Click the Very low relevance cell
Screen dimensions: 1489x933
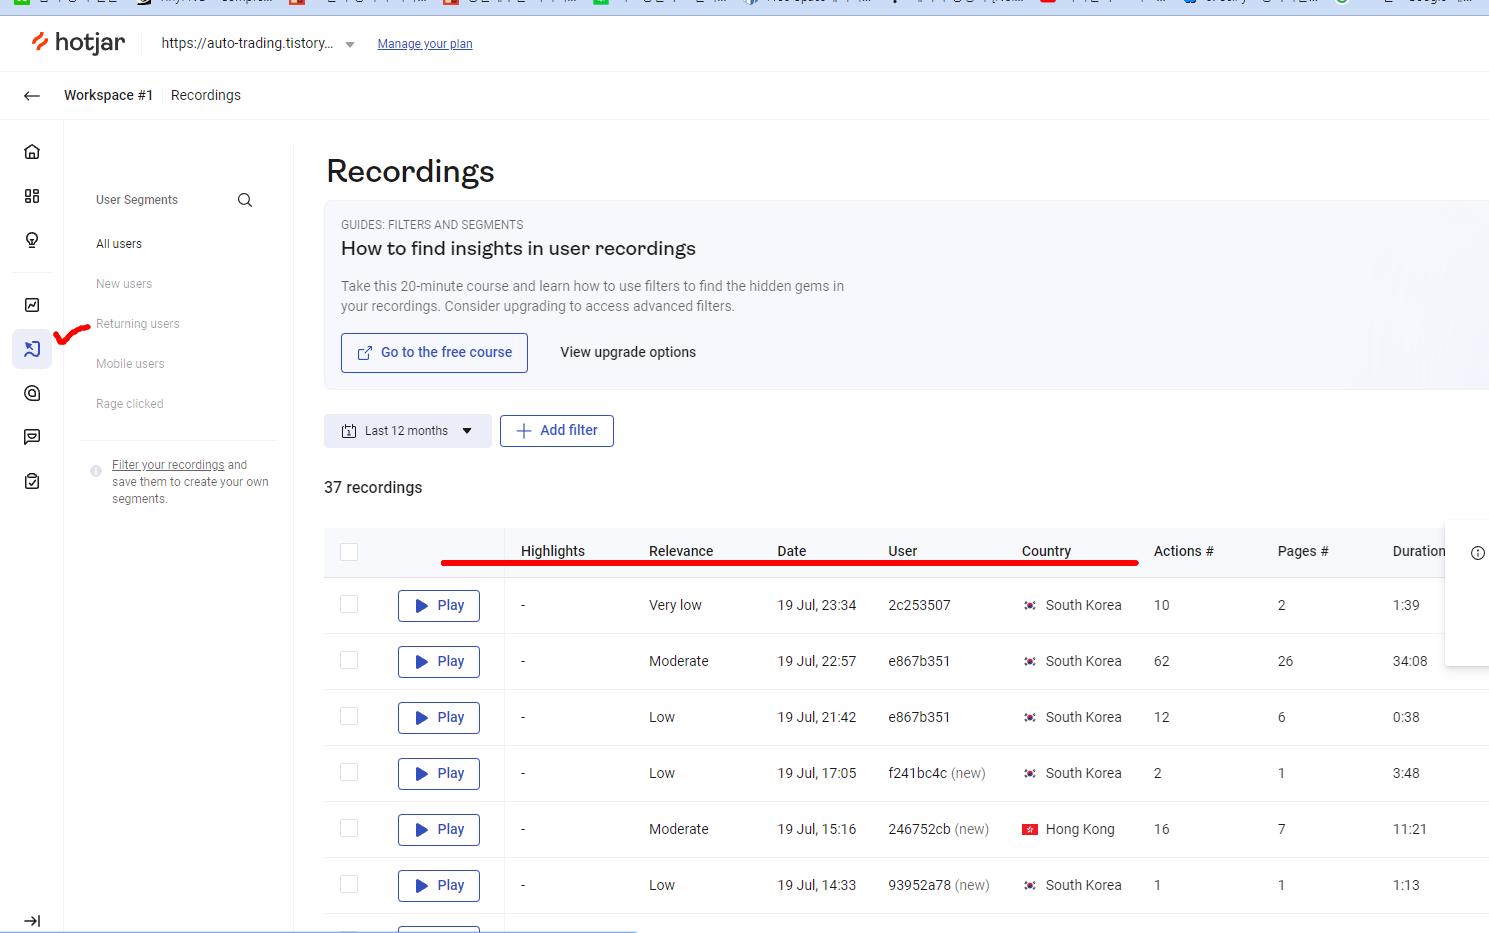click(x=675, y=605)
